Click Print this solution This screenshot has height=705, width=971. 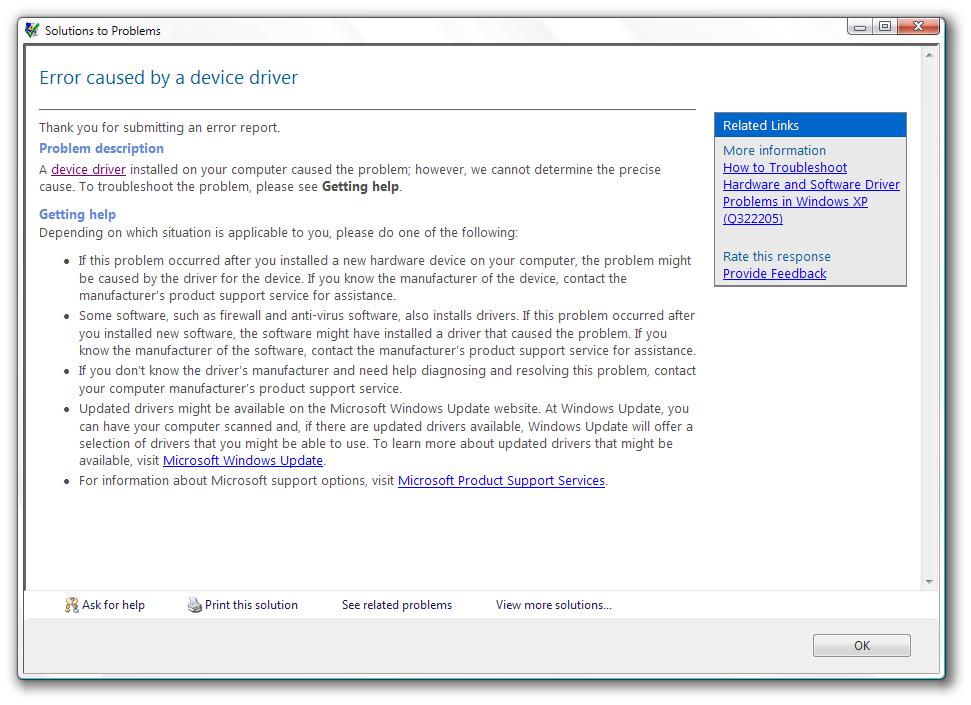pos(251,605)
